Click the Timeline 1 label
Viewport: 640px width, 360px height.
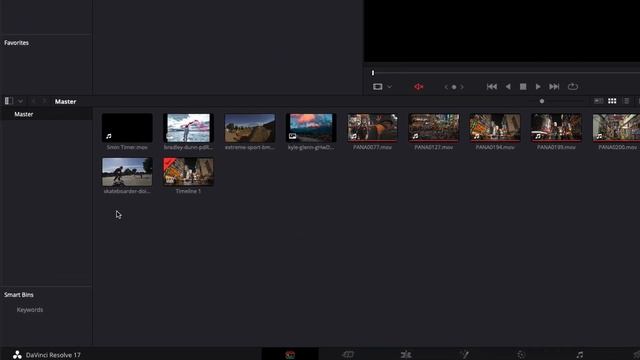(x=188, y=191)
